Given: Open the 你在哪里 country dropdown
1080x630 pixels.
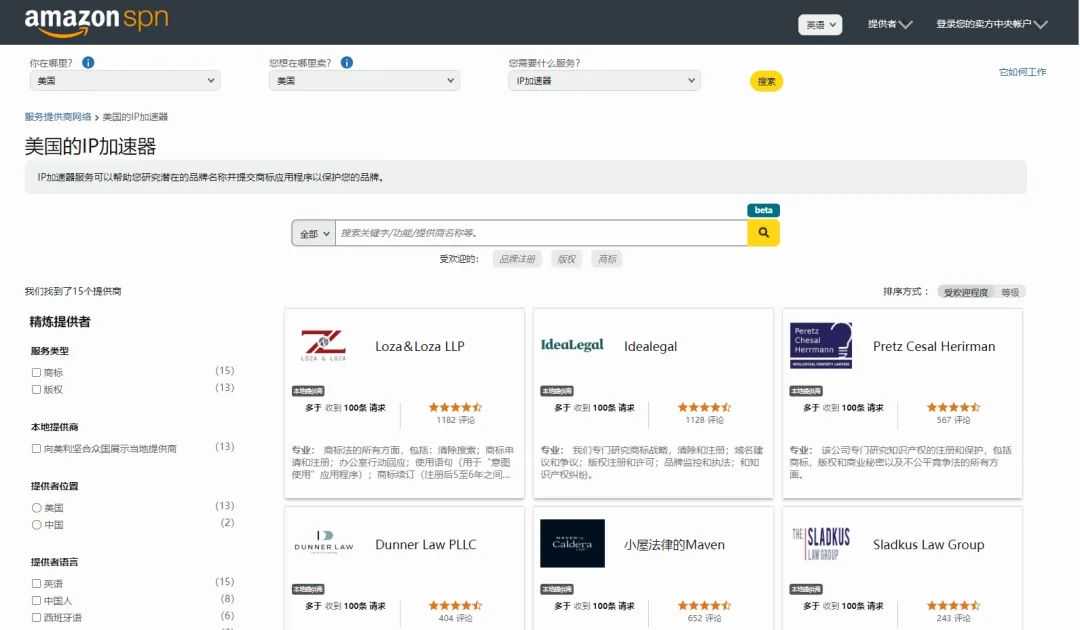Looking at the screenshot, I should click(125, 81).
